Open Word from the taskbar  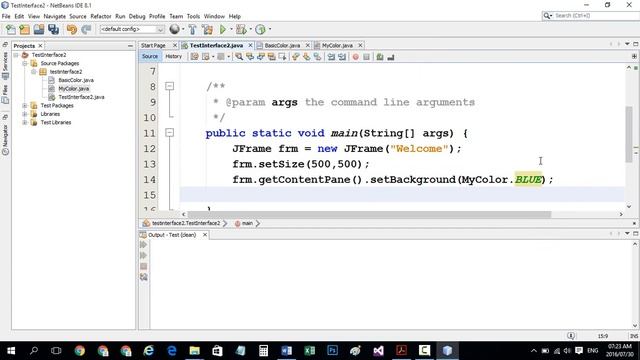click(x=287, y=350)
